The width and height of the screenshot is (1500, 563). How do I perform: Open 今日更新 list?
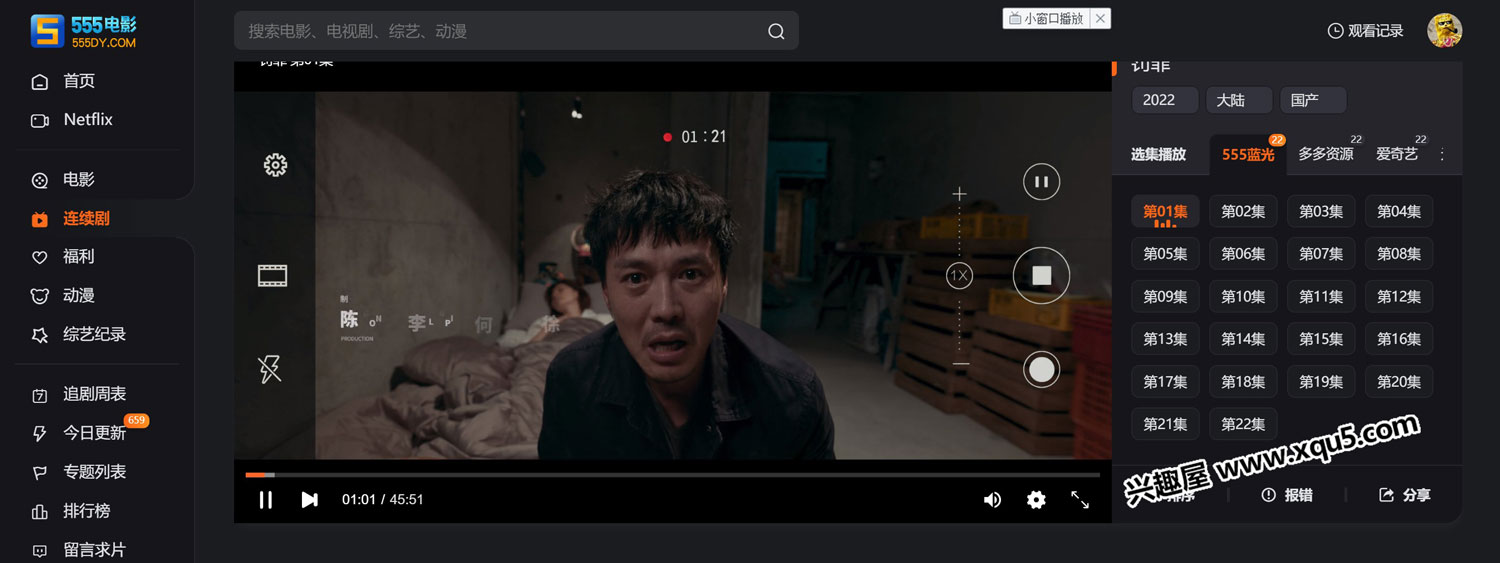point(79,433)
